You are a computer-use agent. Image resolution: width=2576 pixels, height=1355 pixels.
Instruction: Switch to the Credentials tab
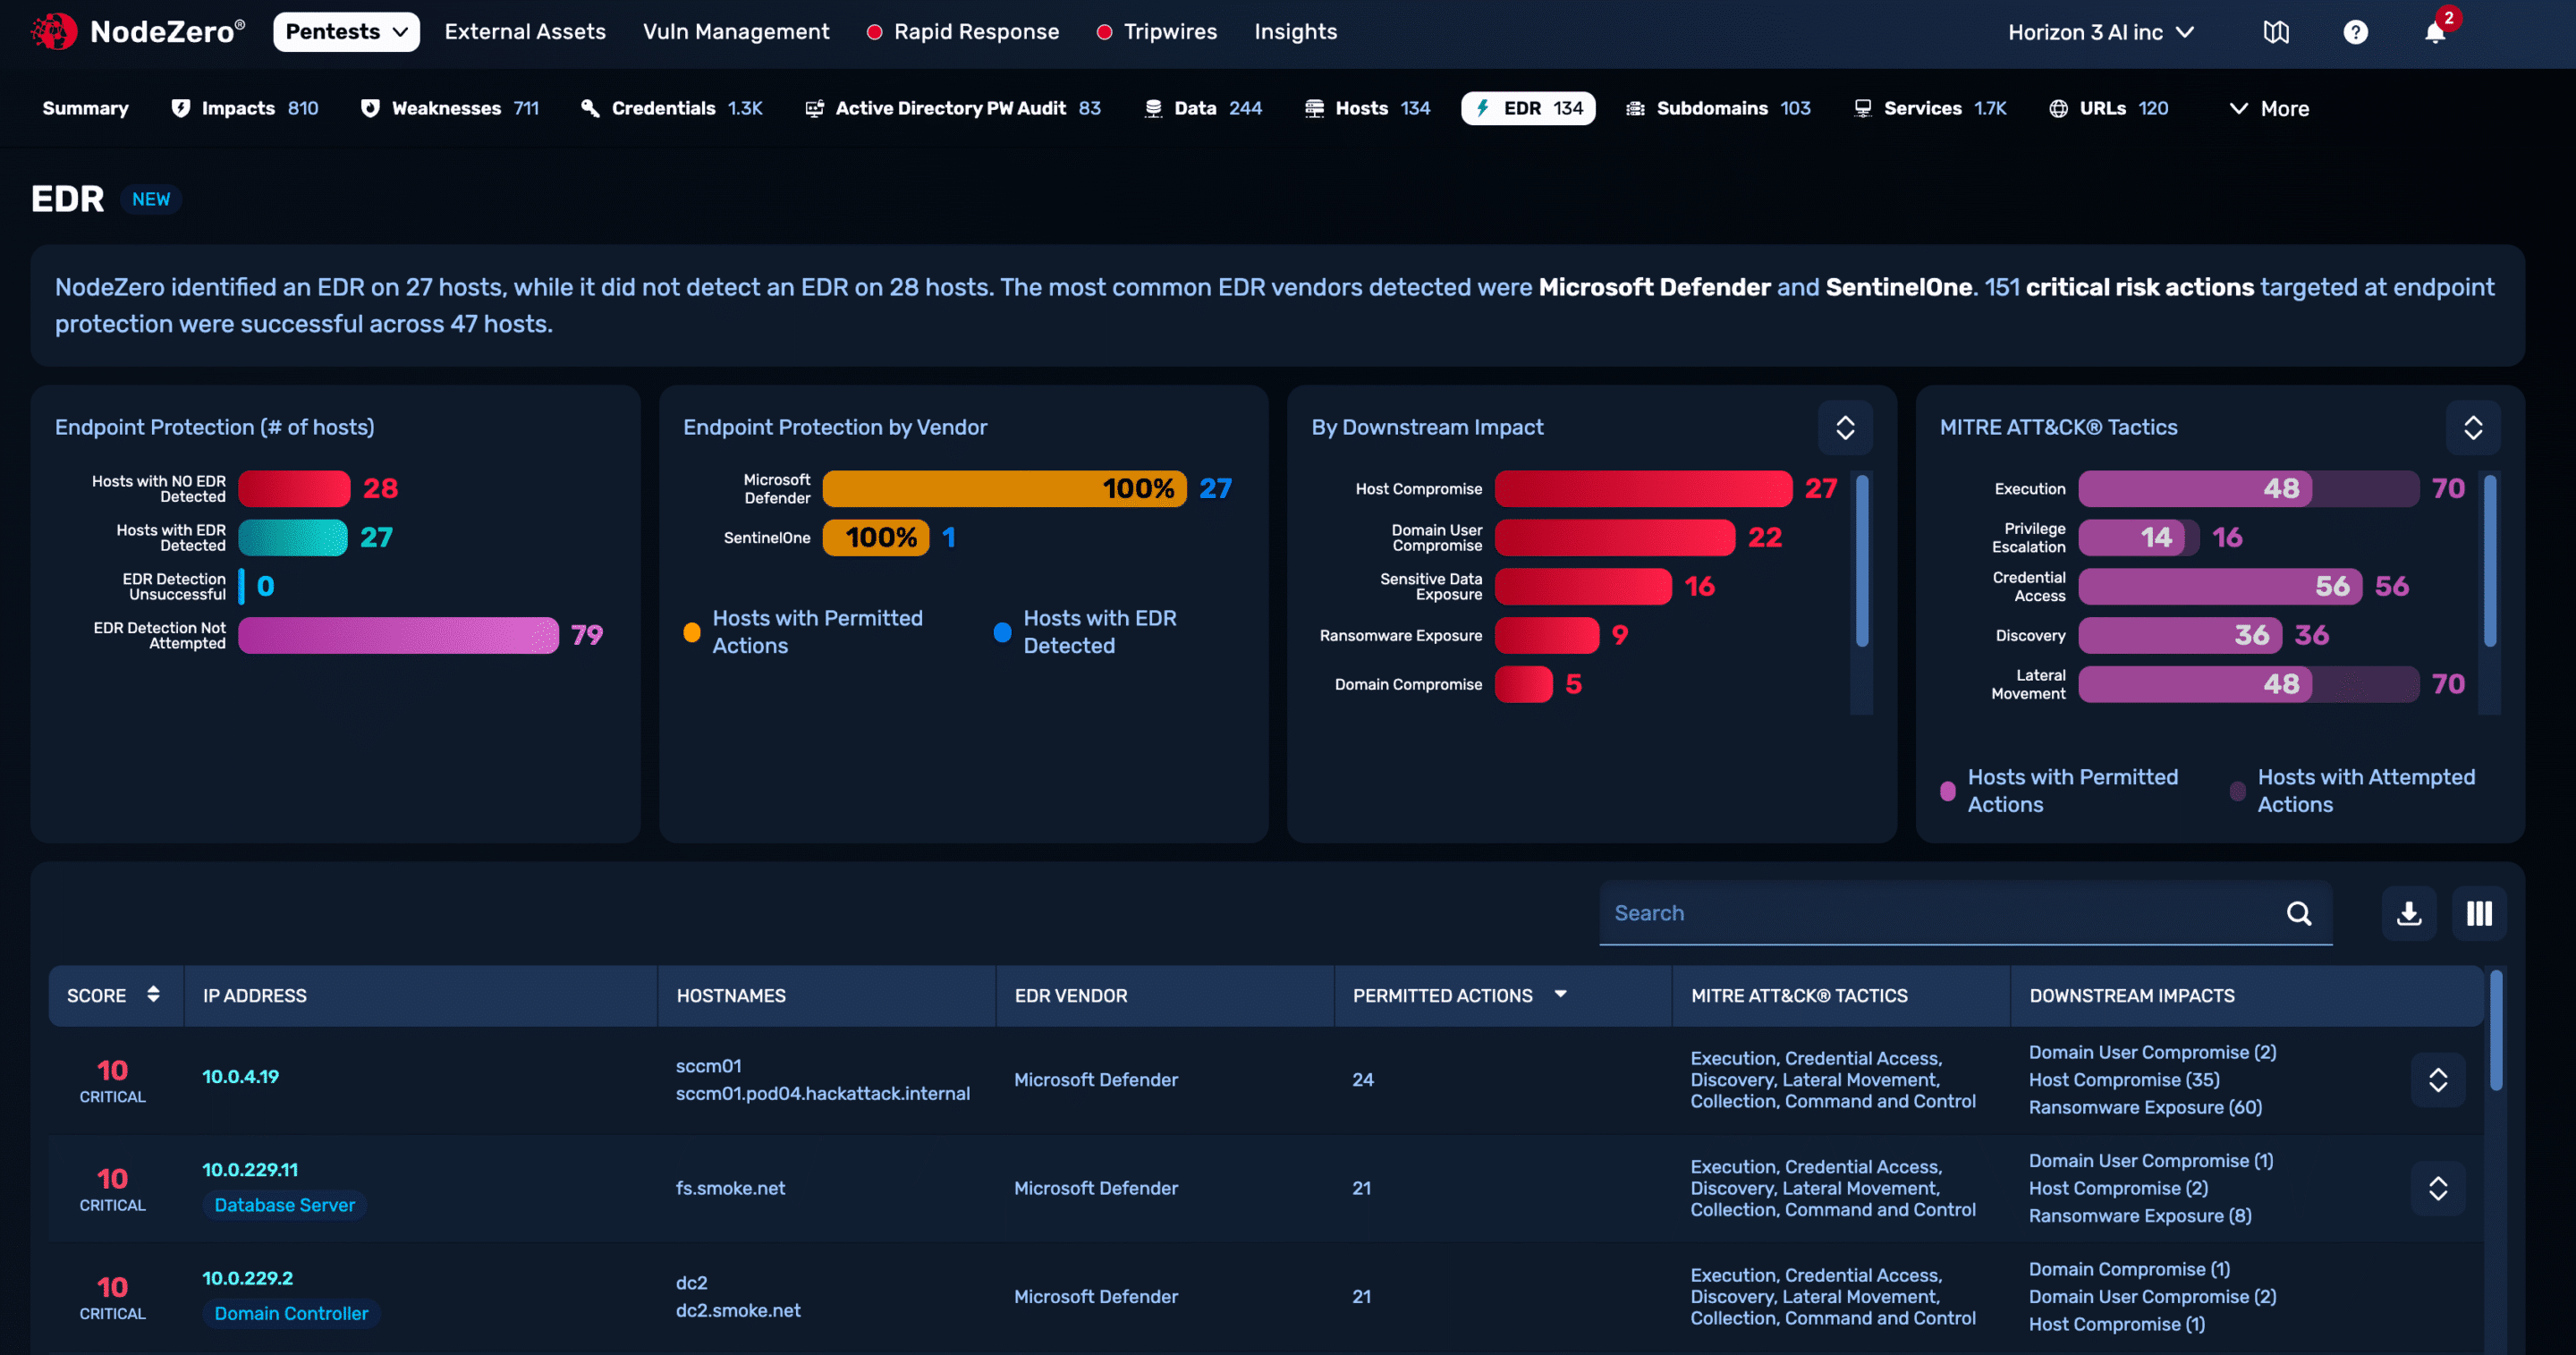[672, 108]
